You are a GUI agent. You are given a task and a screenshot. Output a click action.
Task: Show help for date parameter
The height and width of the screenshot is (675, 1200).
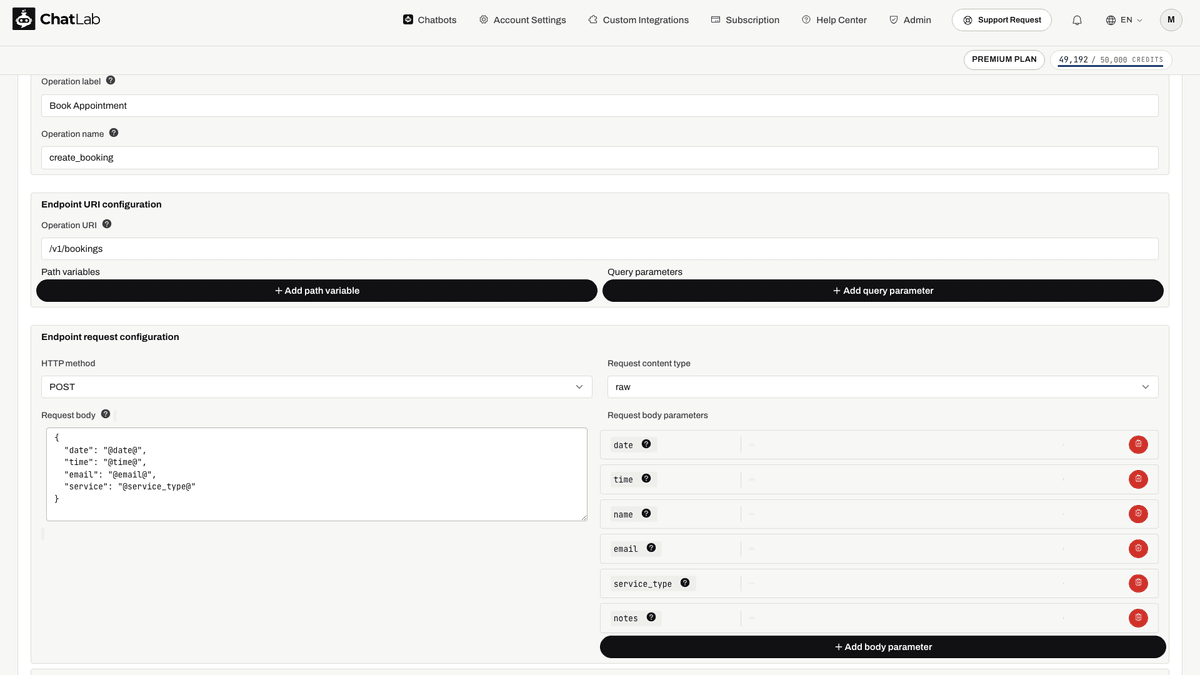point(646,444)
